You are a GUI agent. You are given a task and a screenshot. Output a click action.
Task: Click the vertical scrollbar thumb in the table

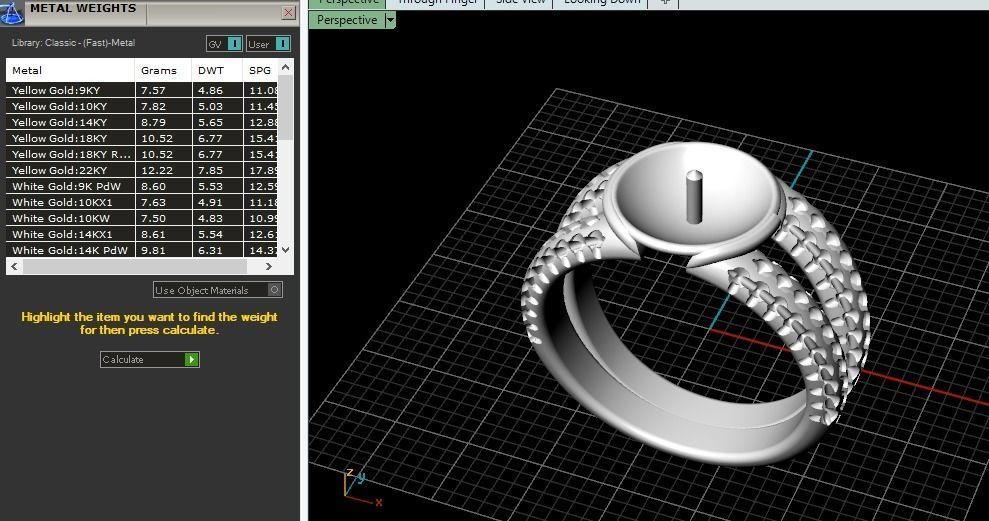pos(286,107)
